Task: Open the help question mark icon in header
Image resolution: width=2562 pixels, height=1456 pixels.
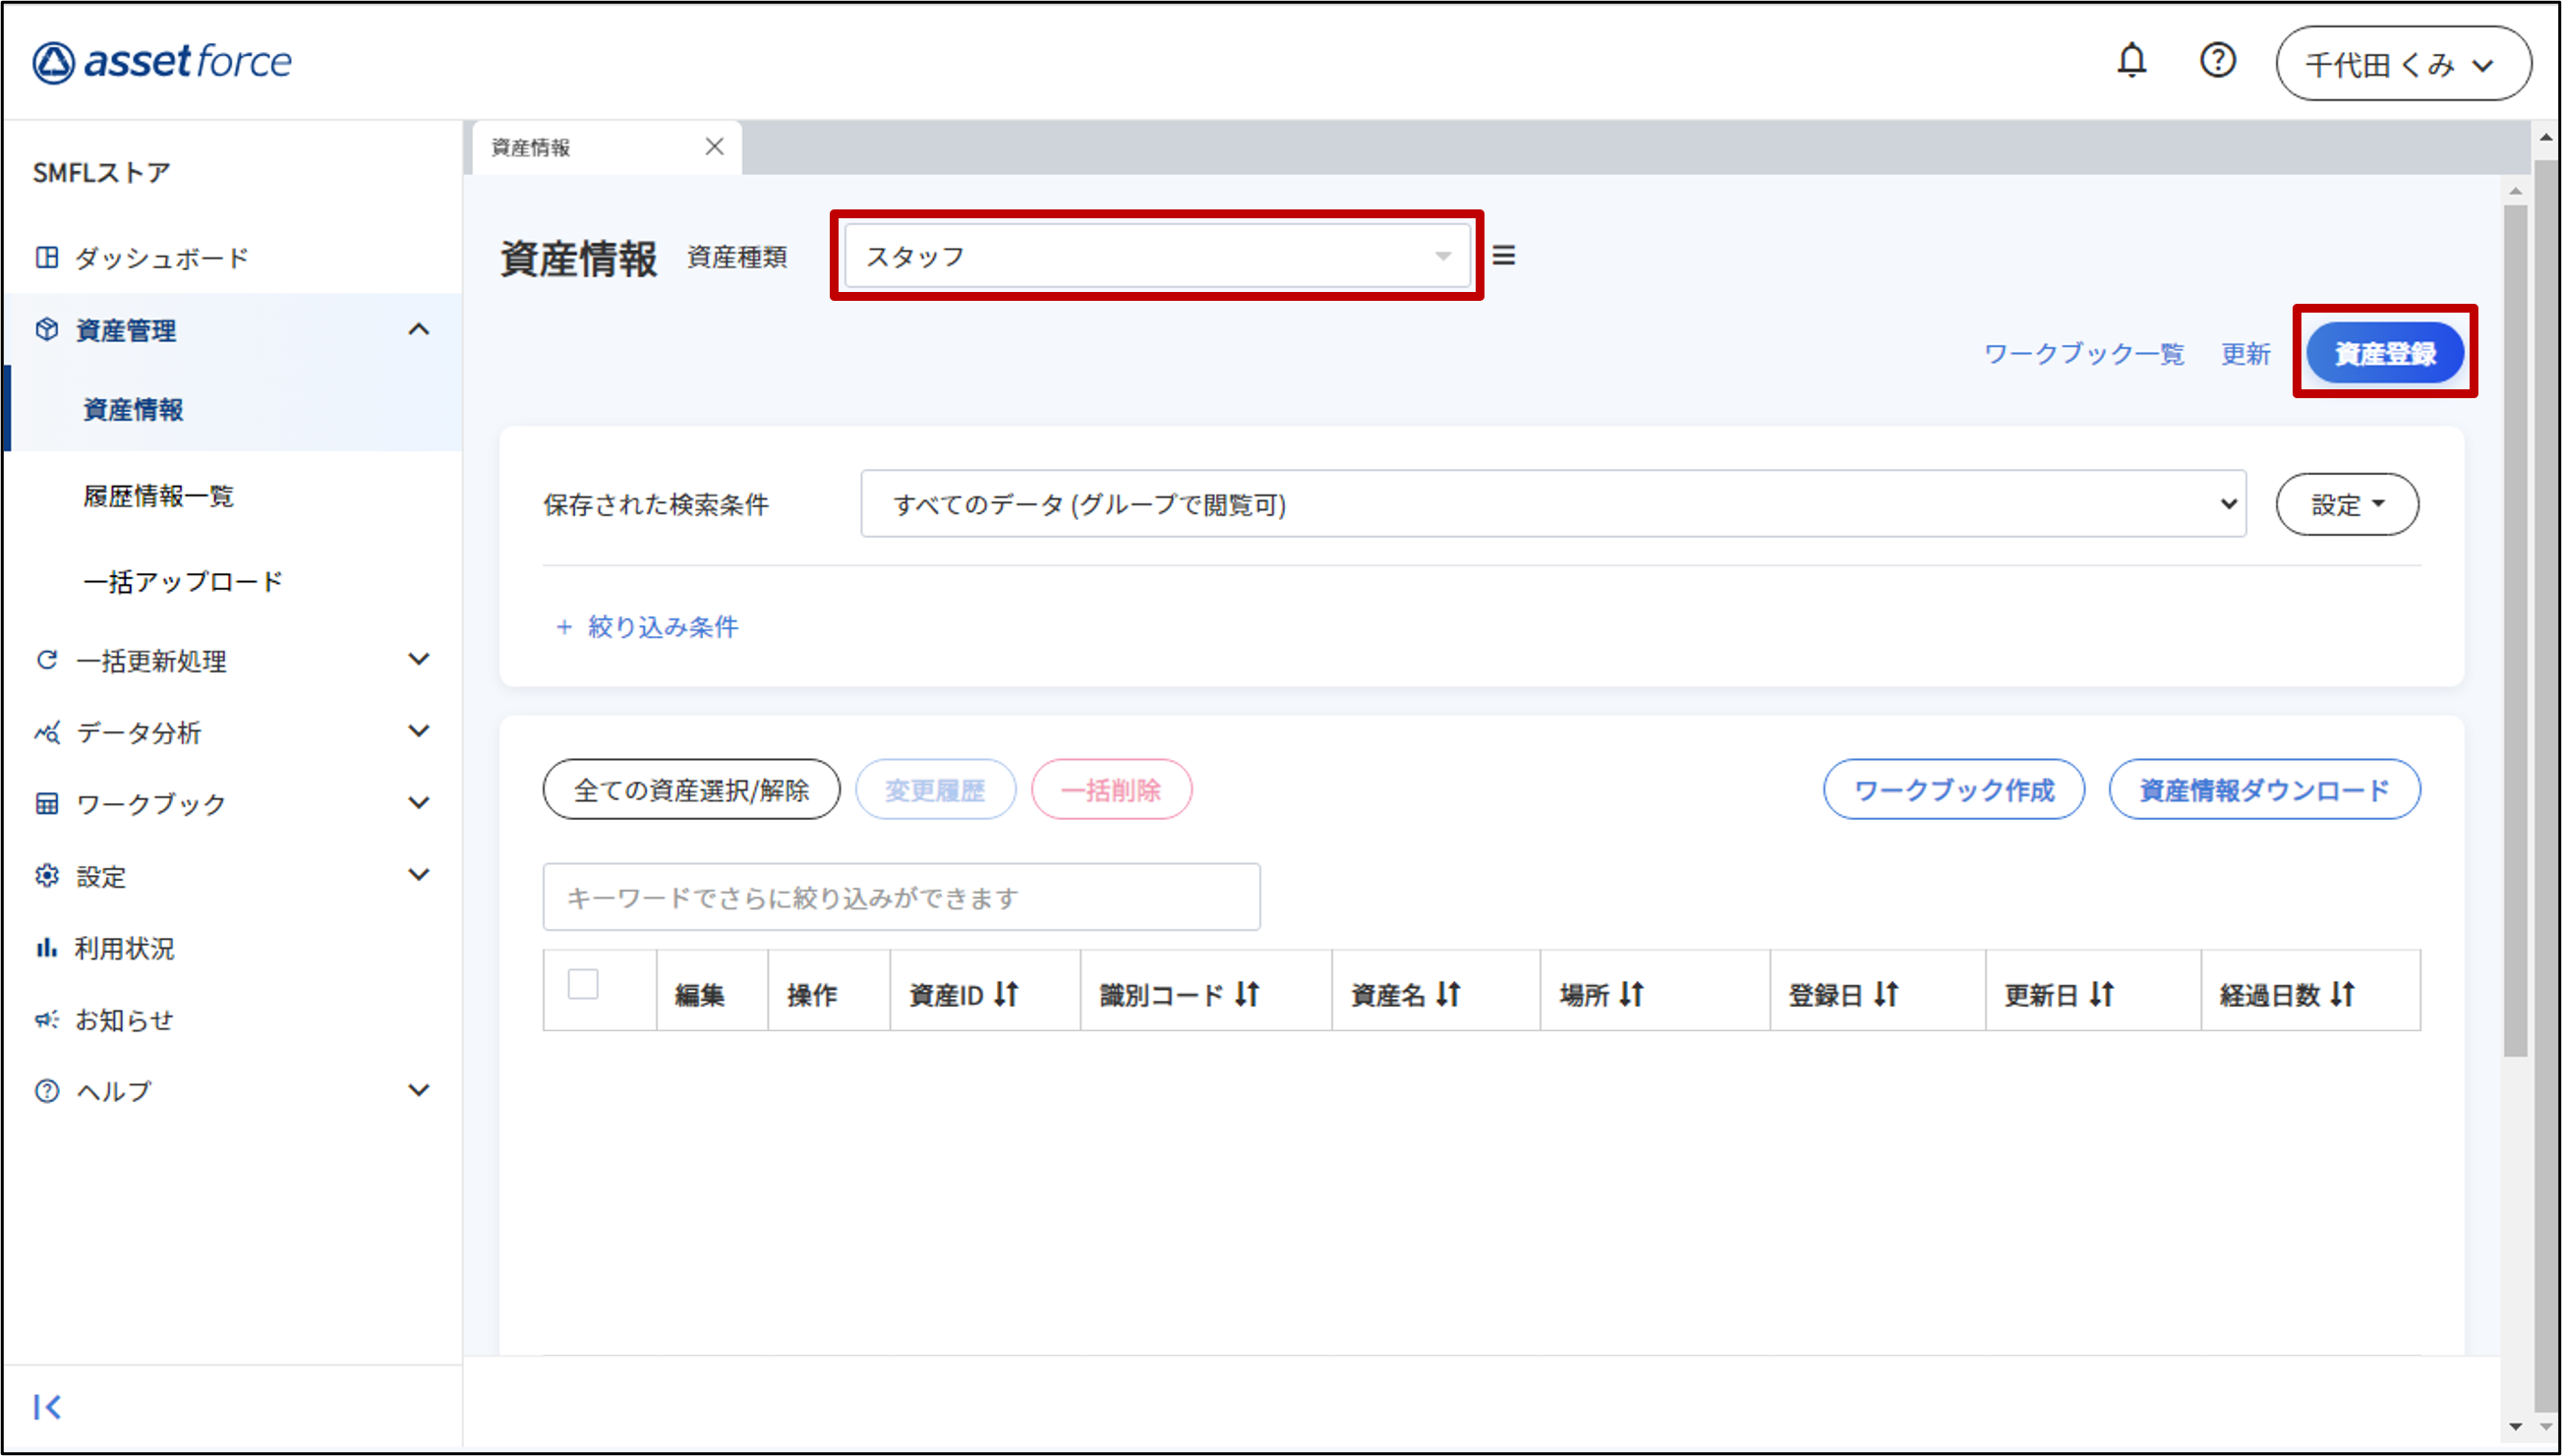Action: point(2217,61)
